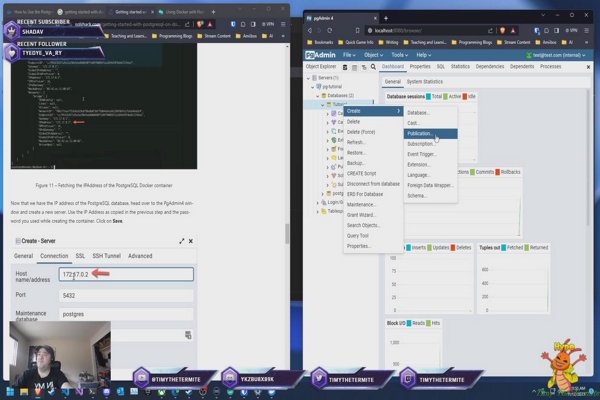
Task: Open pgAdmin Object menu
Action: point(373,55)
